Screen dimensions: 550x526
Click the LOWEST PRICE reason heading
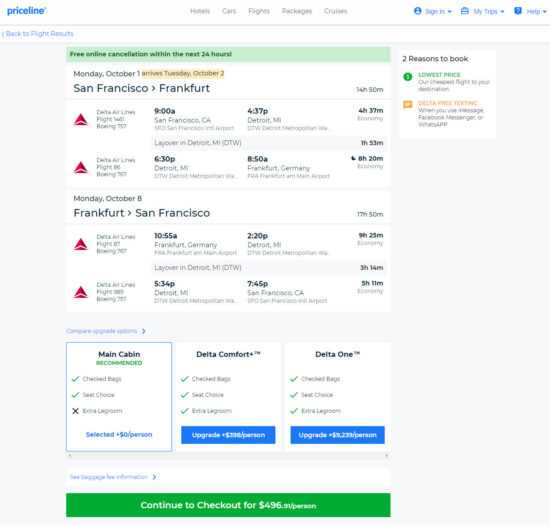[439, 75]
